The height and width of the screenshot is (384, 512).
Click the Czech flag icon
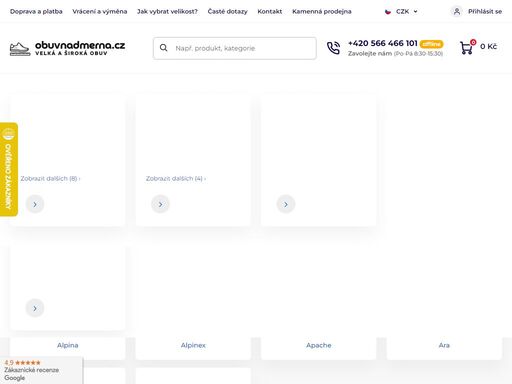(x=388, y=12)
